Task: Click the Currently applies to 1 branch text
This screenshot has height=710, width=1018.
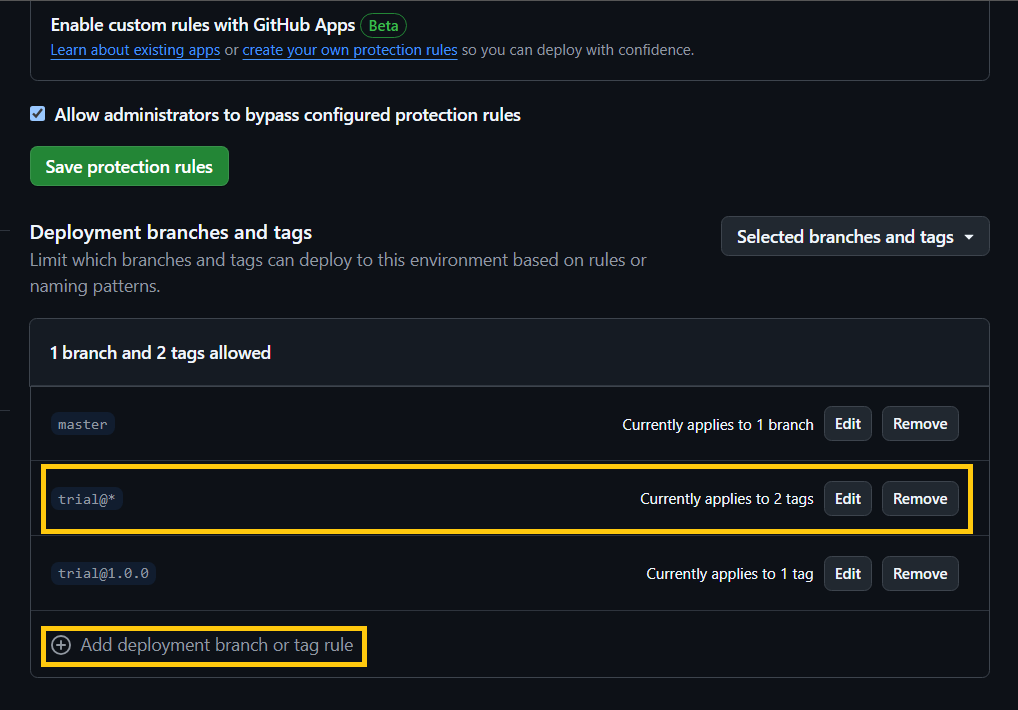Action: tap(717, 425)
